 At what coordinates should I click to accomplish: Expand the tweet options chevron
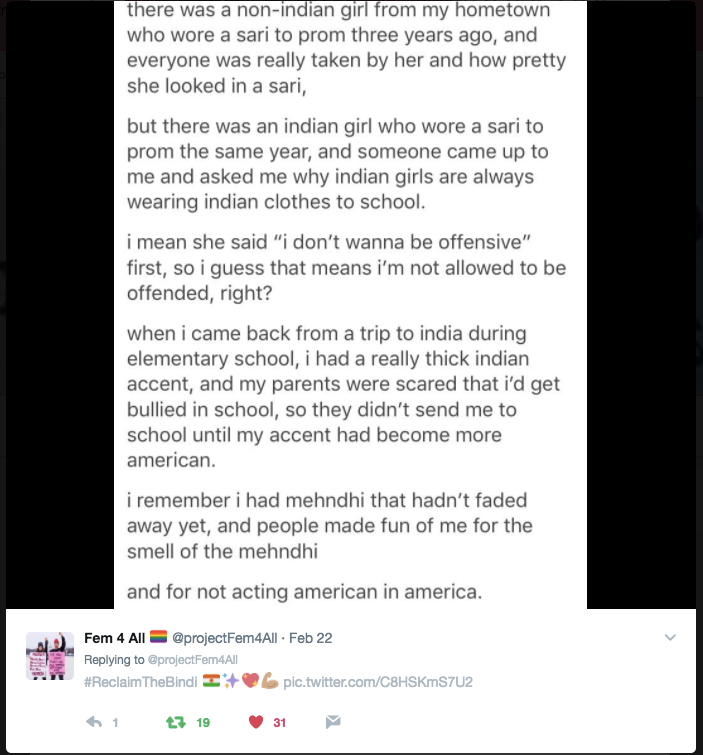tap(670, 638)
